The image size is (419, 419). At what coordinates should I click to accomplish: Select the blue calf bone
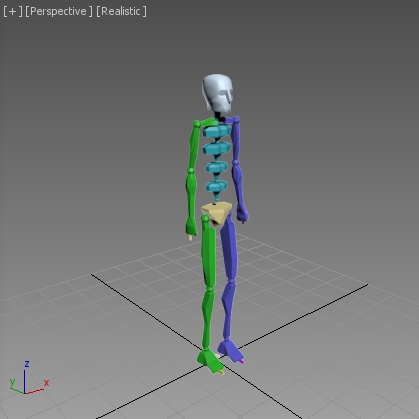click(228, 312)
